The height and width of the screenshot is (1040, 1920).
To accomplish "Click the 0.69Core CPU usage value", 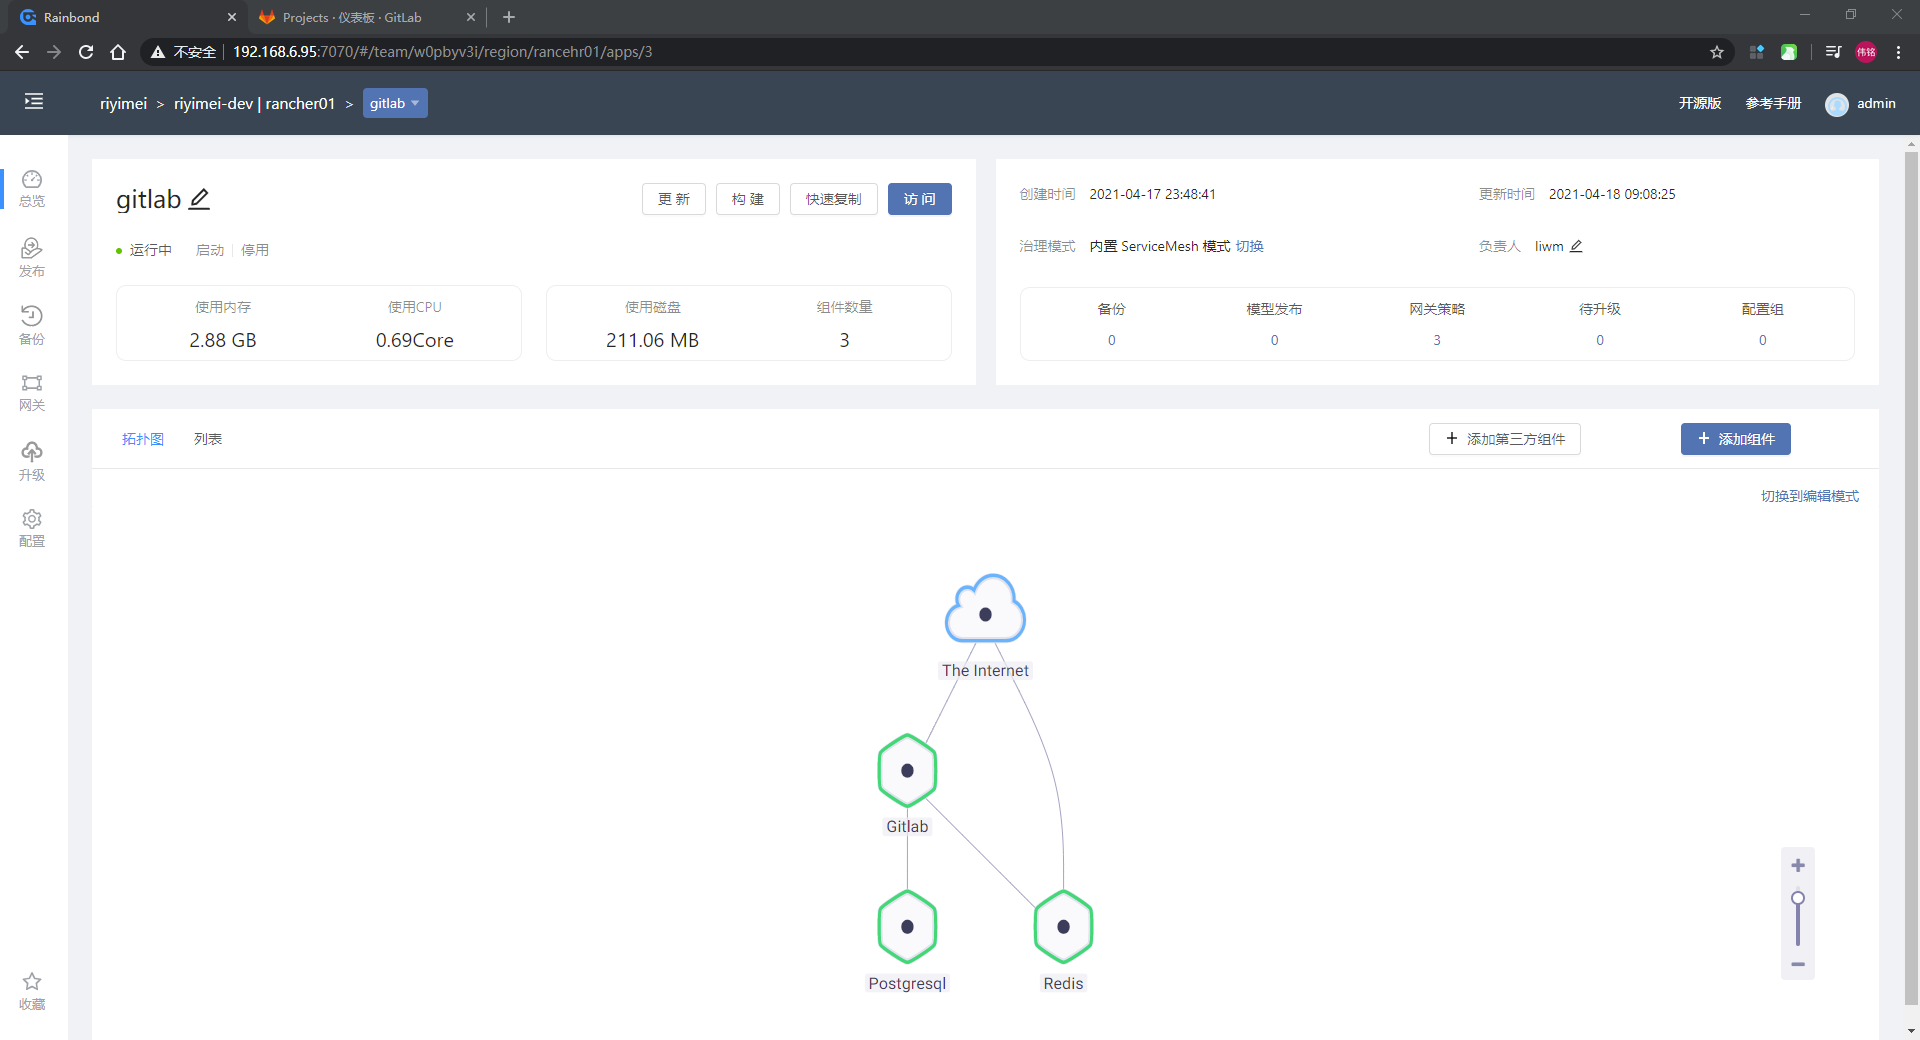I will tap(415, 340).
